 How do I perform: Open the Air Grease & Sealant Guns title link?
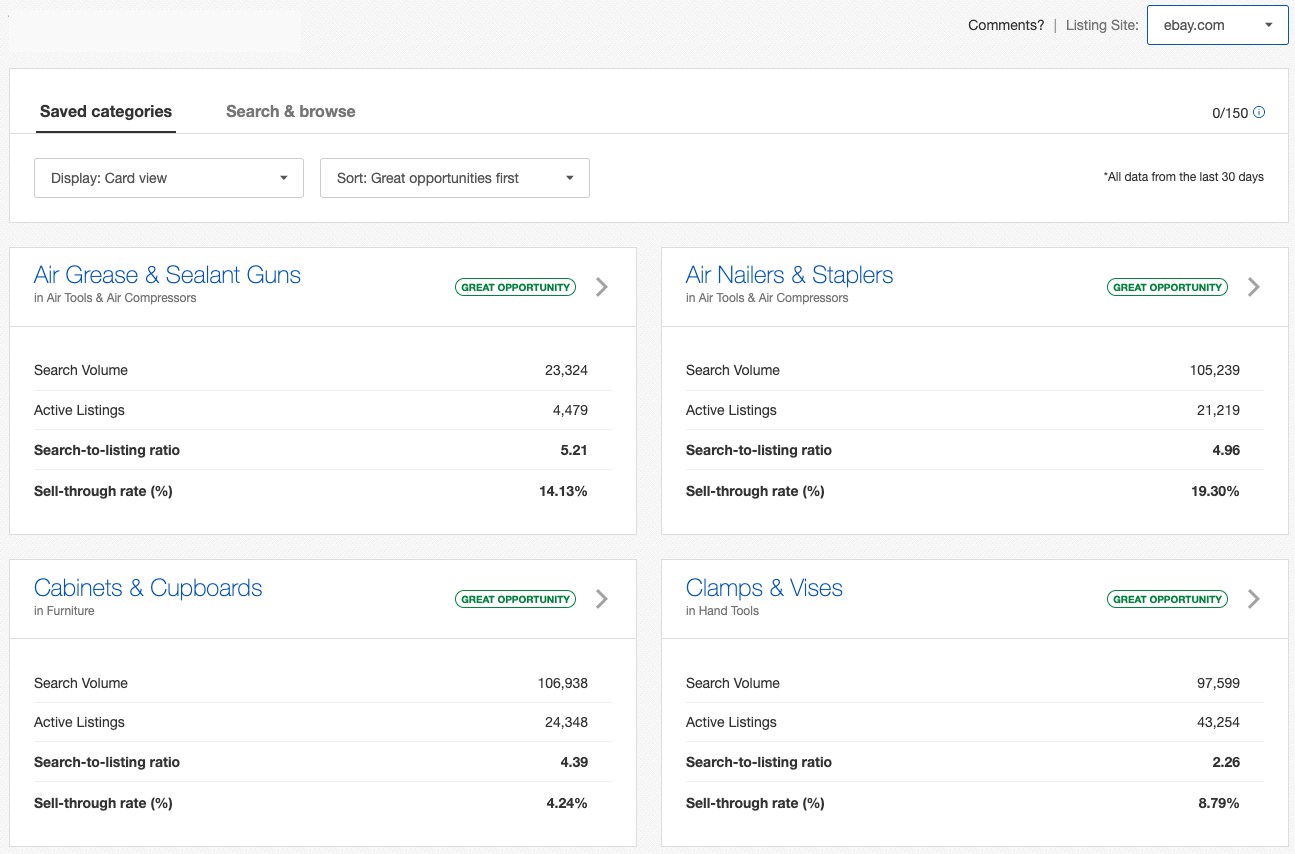pos(167,275)
